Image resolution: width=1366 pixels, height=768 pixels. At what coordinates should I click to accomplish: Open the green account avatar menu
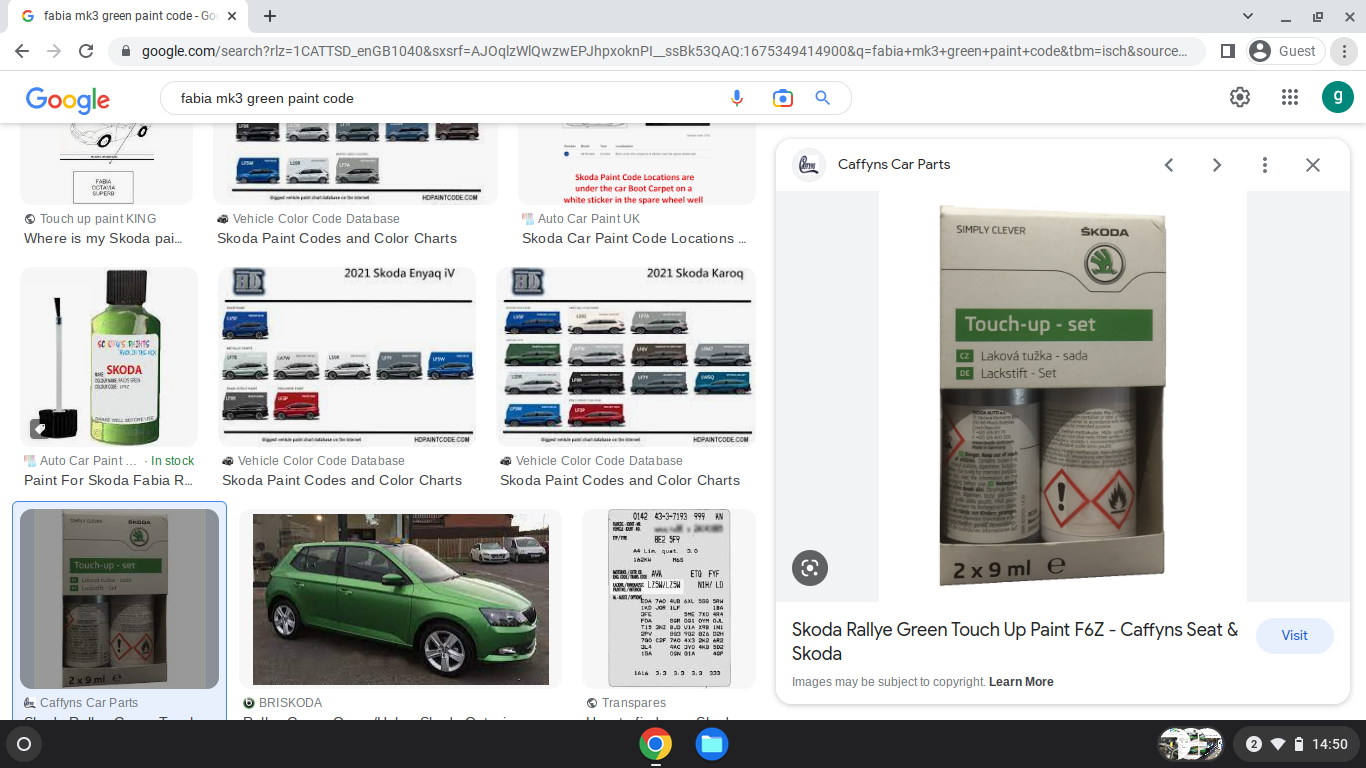1337,97
